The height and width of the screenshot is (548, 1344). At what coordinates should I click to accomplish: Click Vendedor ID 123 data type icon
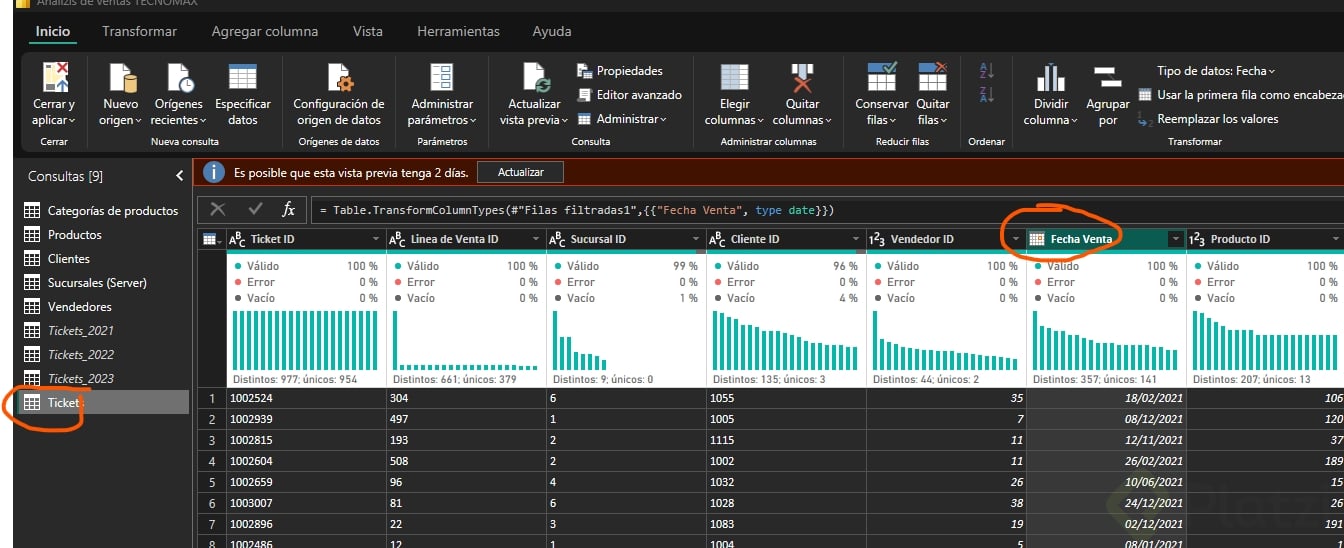coord(877,239)
